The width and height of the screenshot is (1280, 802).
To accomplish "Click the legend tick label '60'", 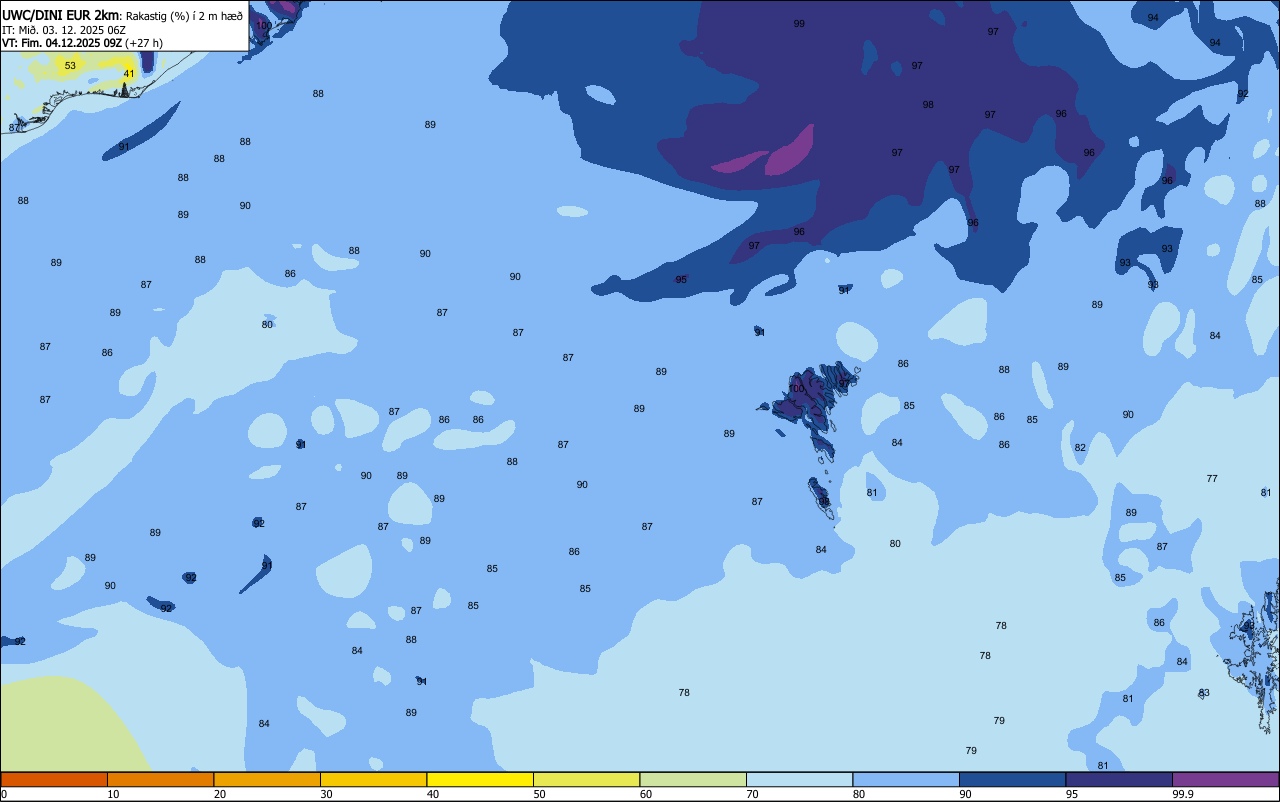I will click(646, 794).
